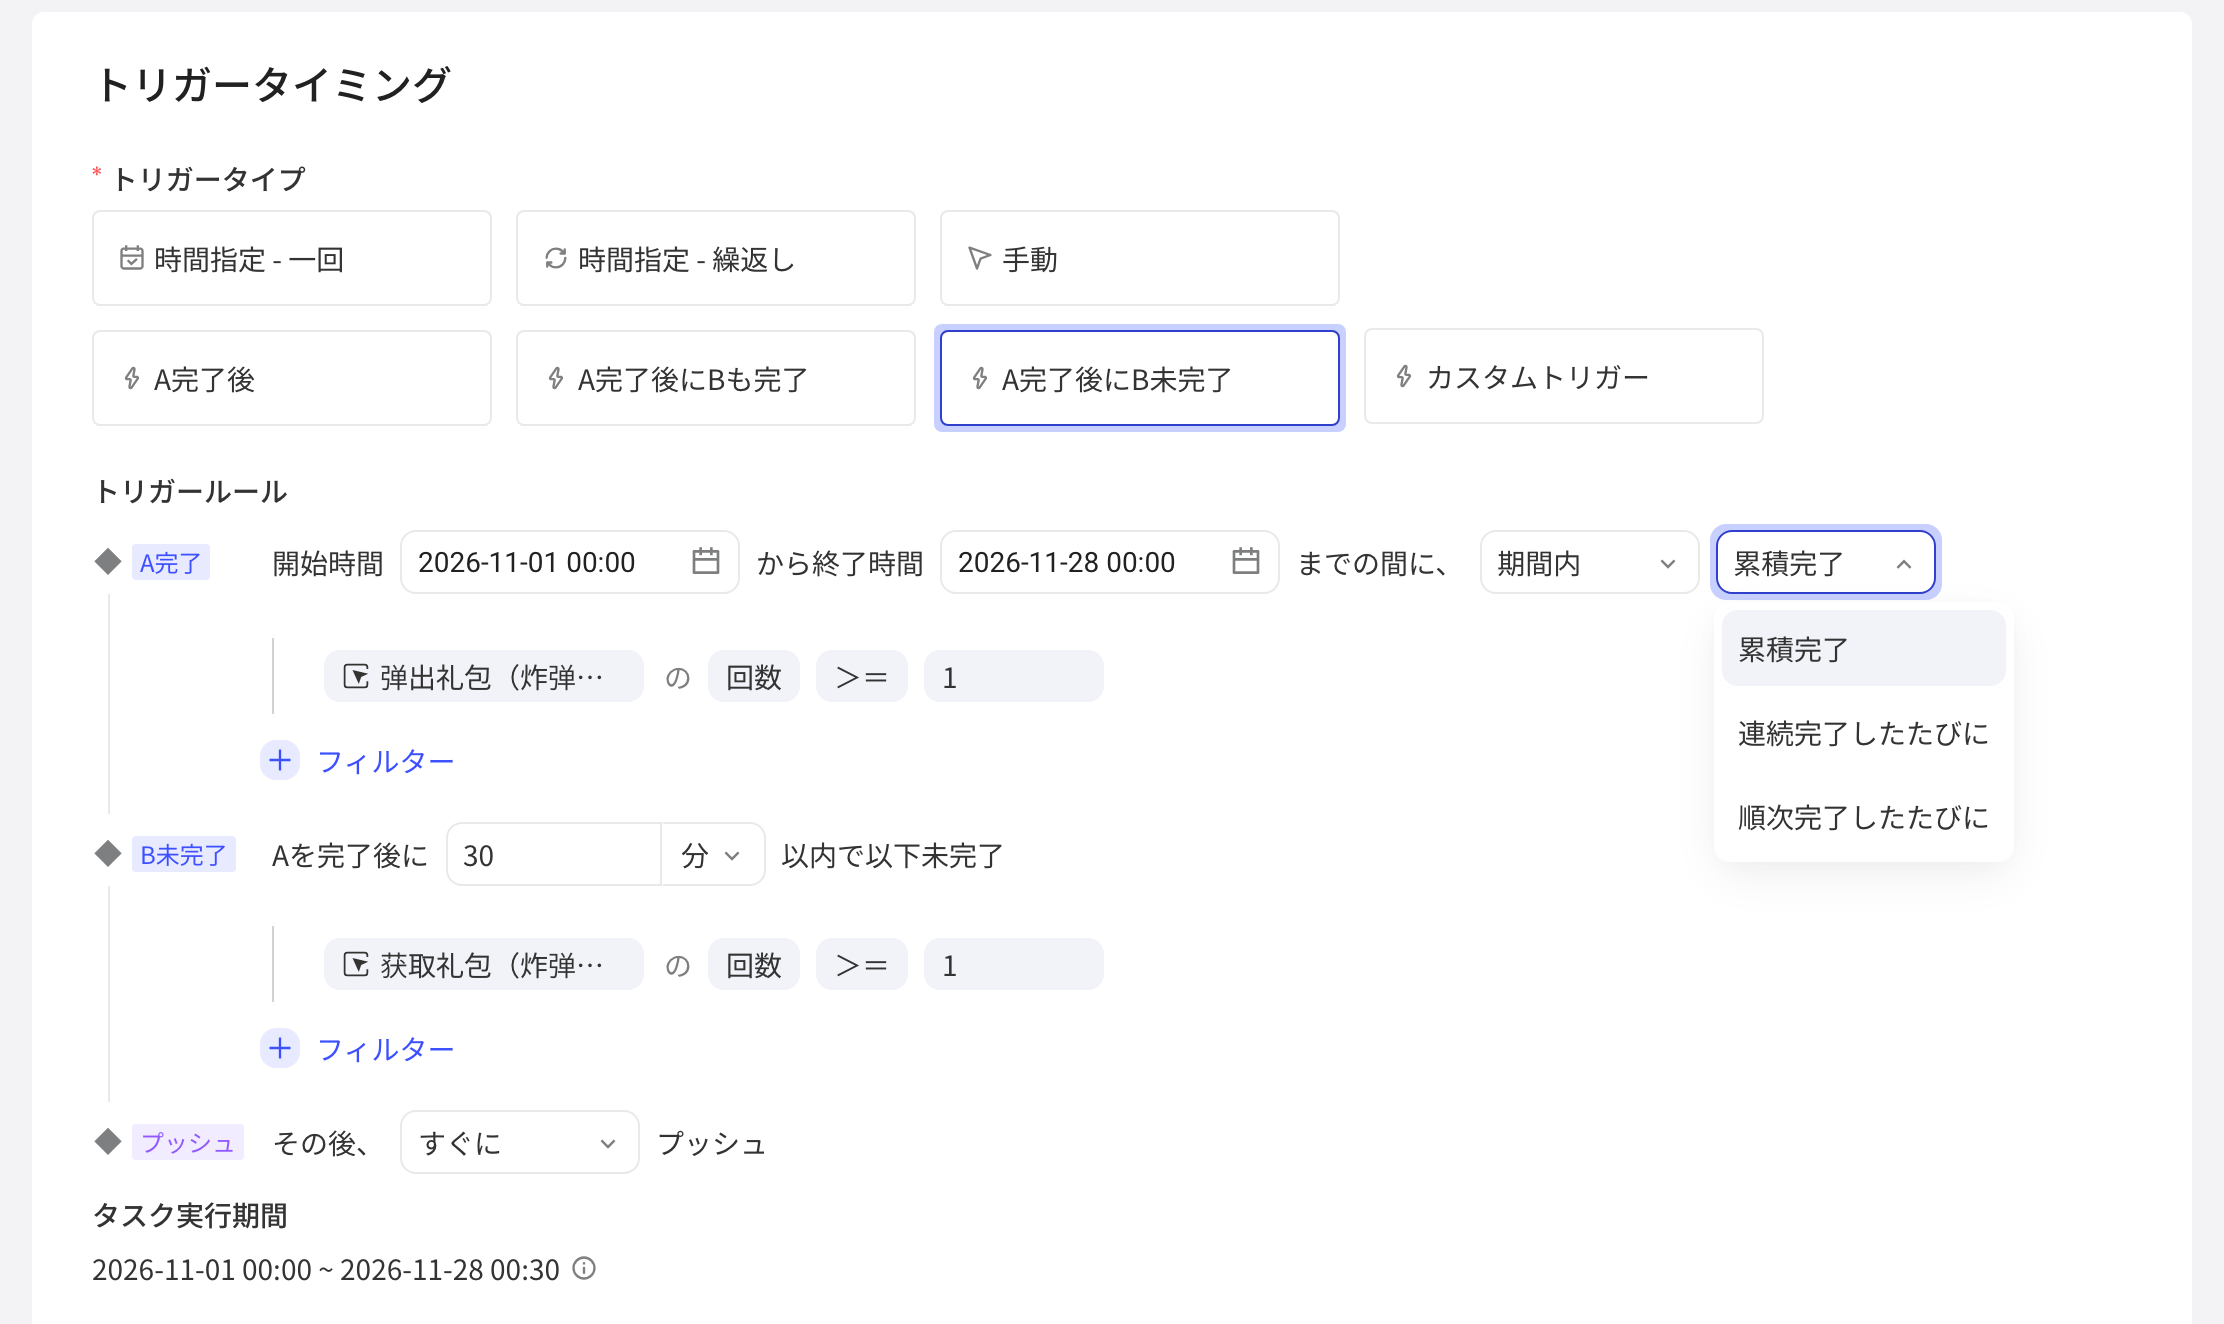The width and height of the screenshot is (2224, 1324).
Task: Select the A完了後にB未完了 trigger type
Action: [x=1140, y=378]
